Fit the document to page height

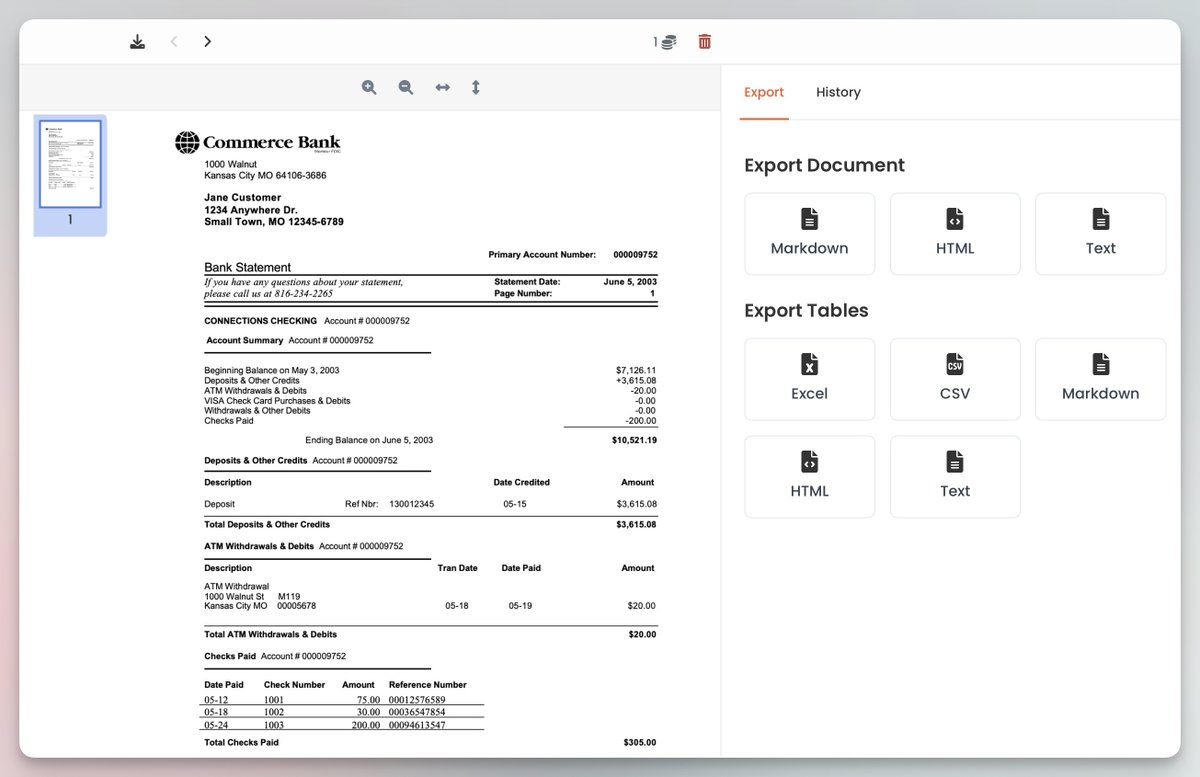[476, 87]
